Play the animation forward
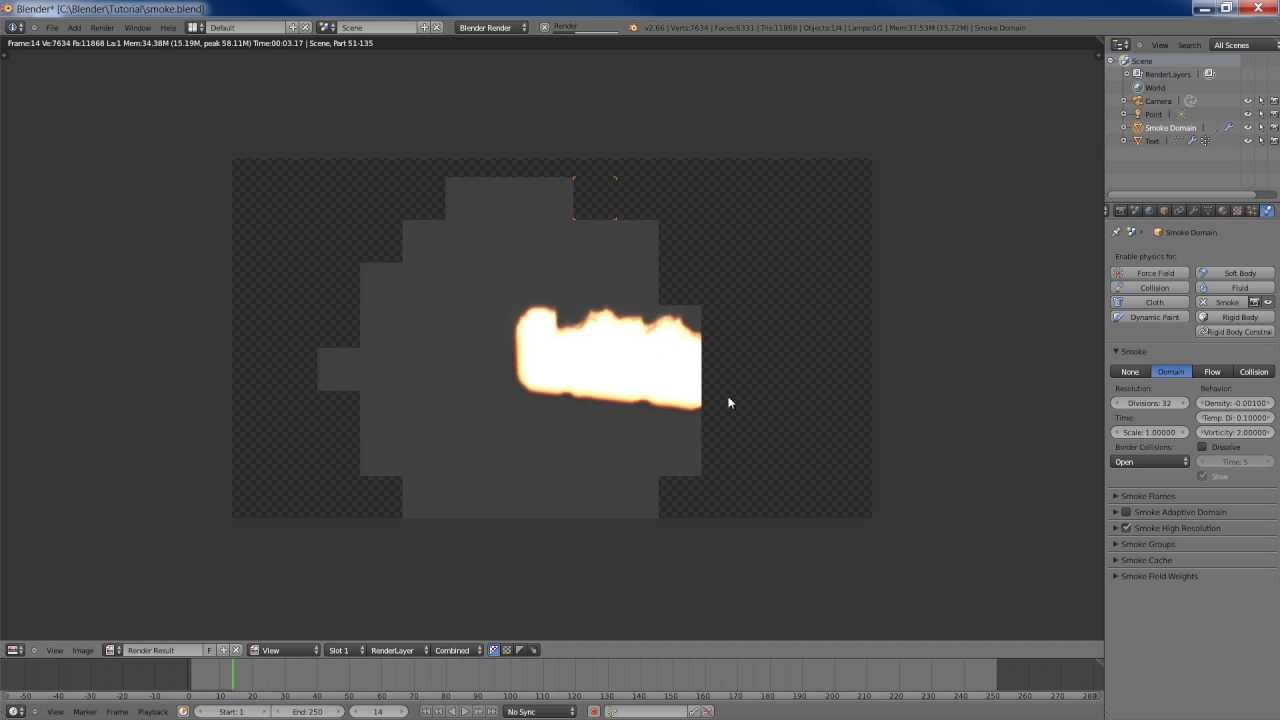The image size is (1280, 720). click(465, 712)
